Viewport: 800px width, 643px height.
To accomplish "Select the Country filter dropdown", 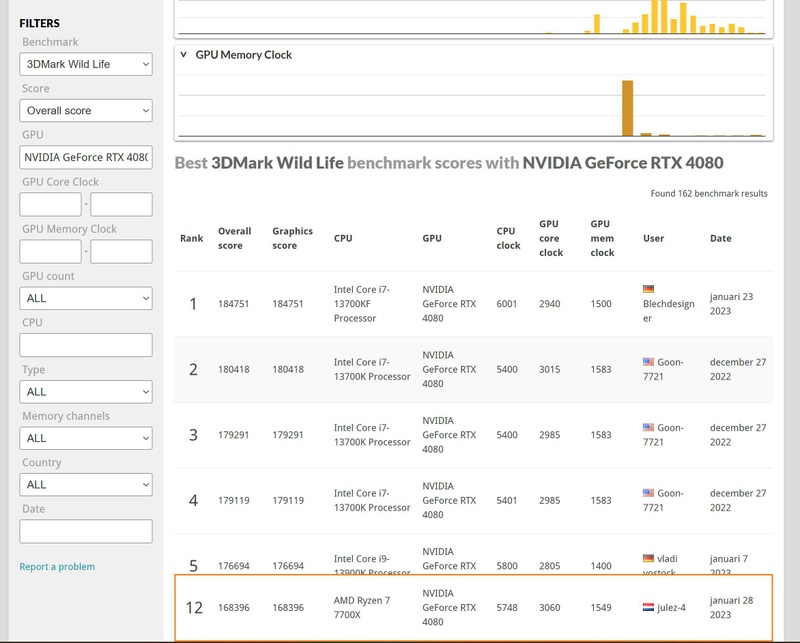I will click(86, 484).
